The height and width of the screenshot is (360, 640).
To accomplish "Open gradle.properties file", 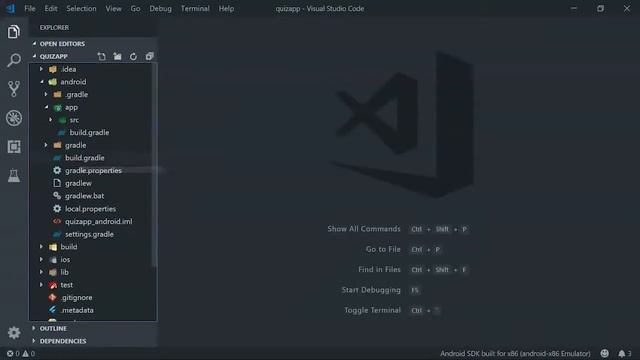I will click(x=93, y=171).
